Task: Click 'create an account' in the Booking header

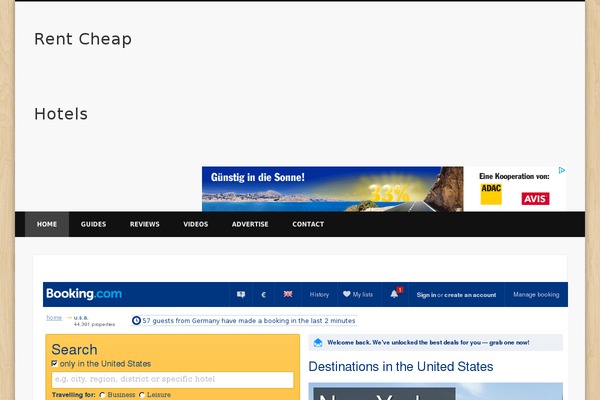Action: [x=470, y=295]
